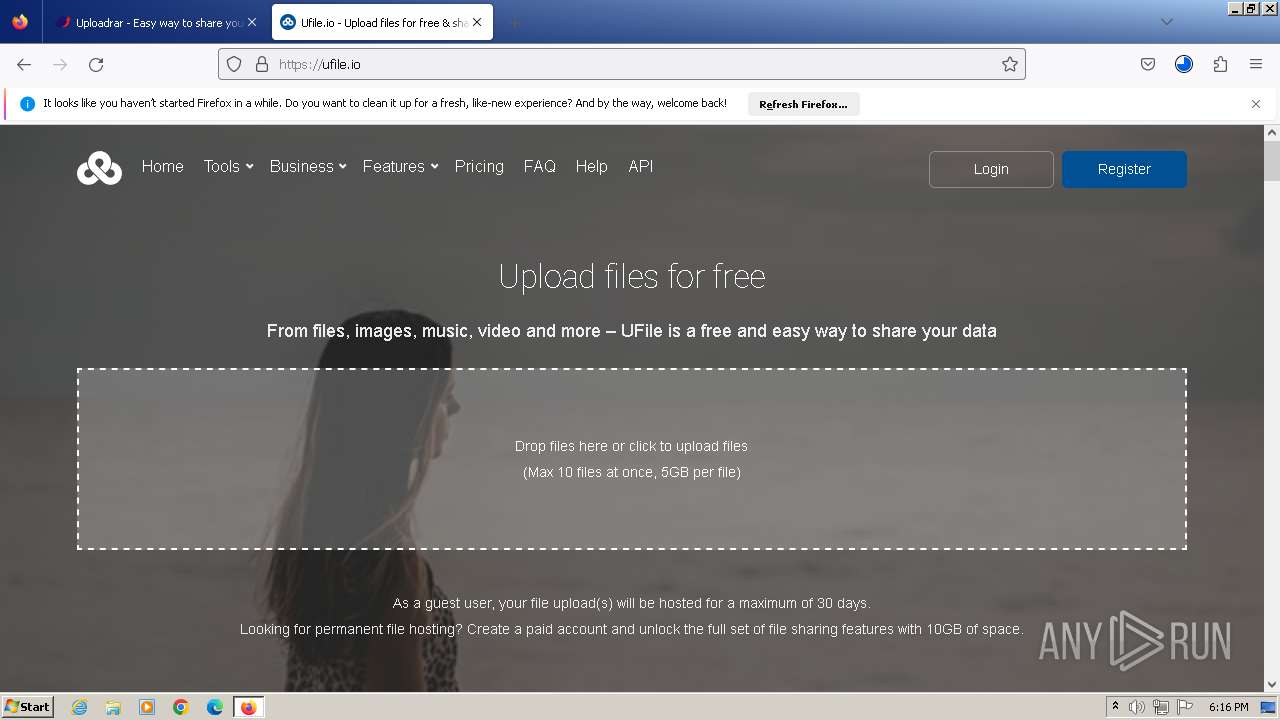List all tabs via the dropdown arrow
The height and width of the screenshot is (720, 1280).
[1166, 22]
